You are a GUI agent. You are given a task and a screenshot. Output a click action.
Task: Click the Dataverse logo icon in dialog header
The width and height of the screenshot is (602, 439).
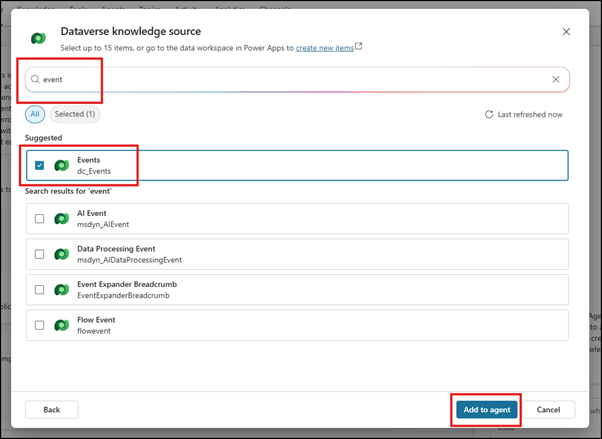38,38
